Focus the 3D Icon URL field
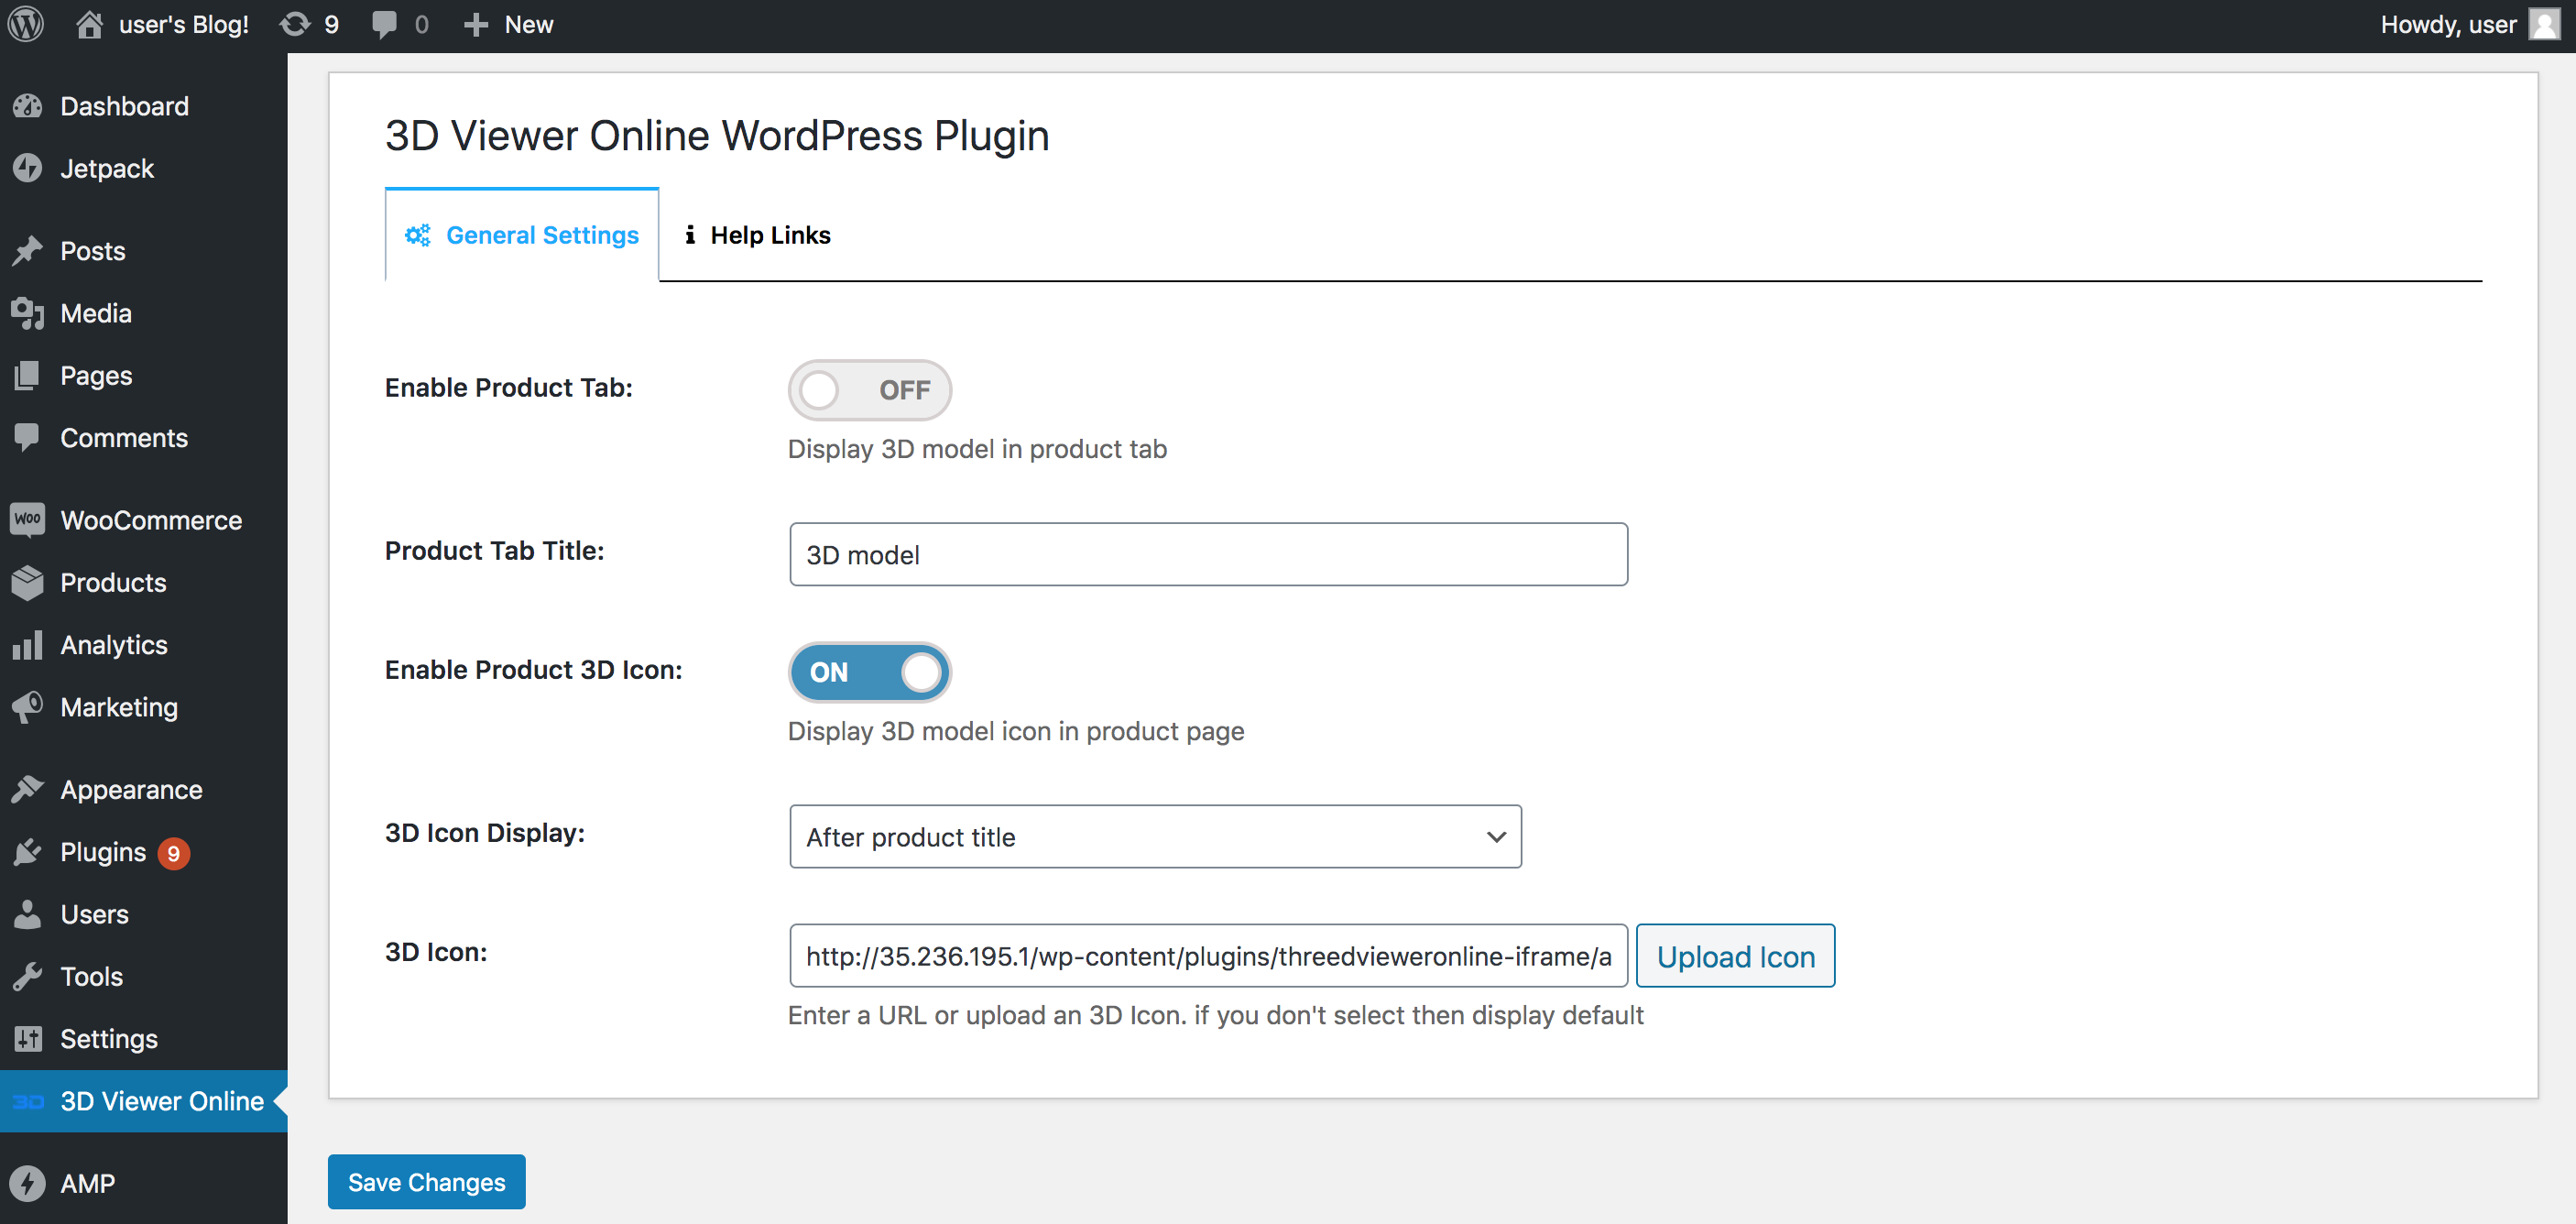Viewport: 2576px width, 1224px height. (x=1208, y=956)
